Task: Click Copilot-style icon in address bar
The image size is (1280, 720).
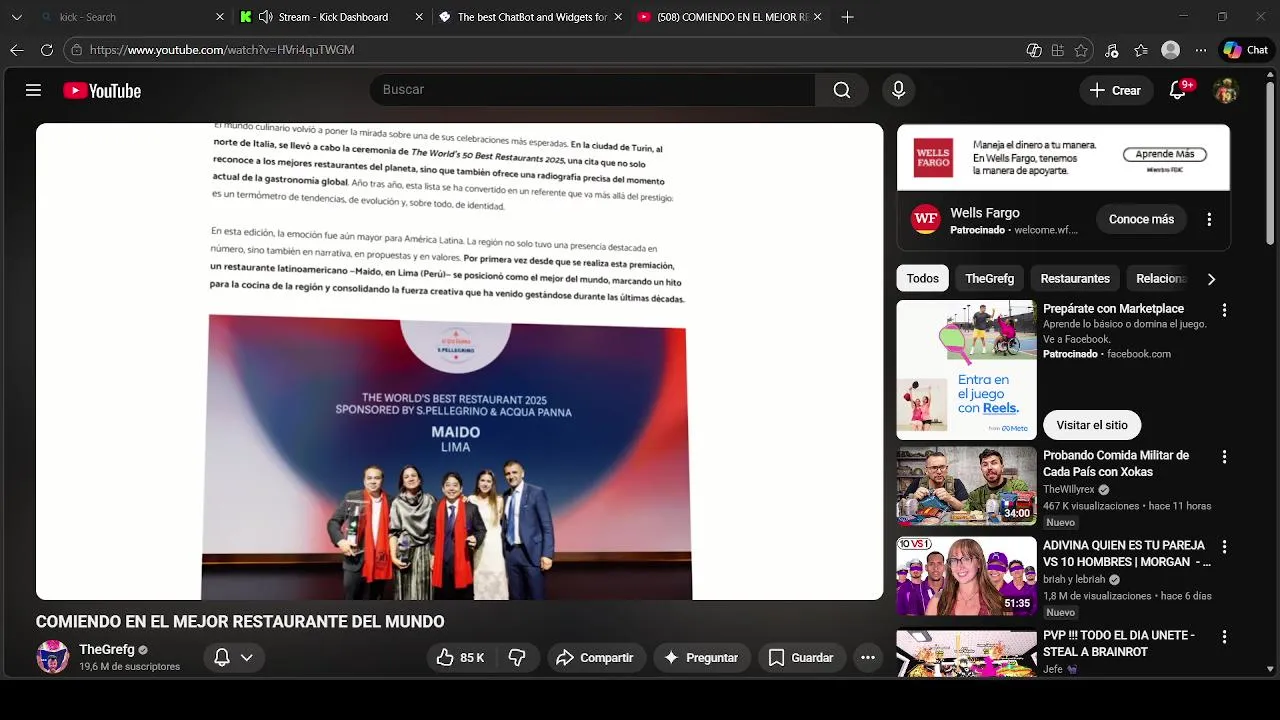Action: click(x=1034, y=50)
